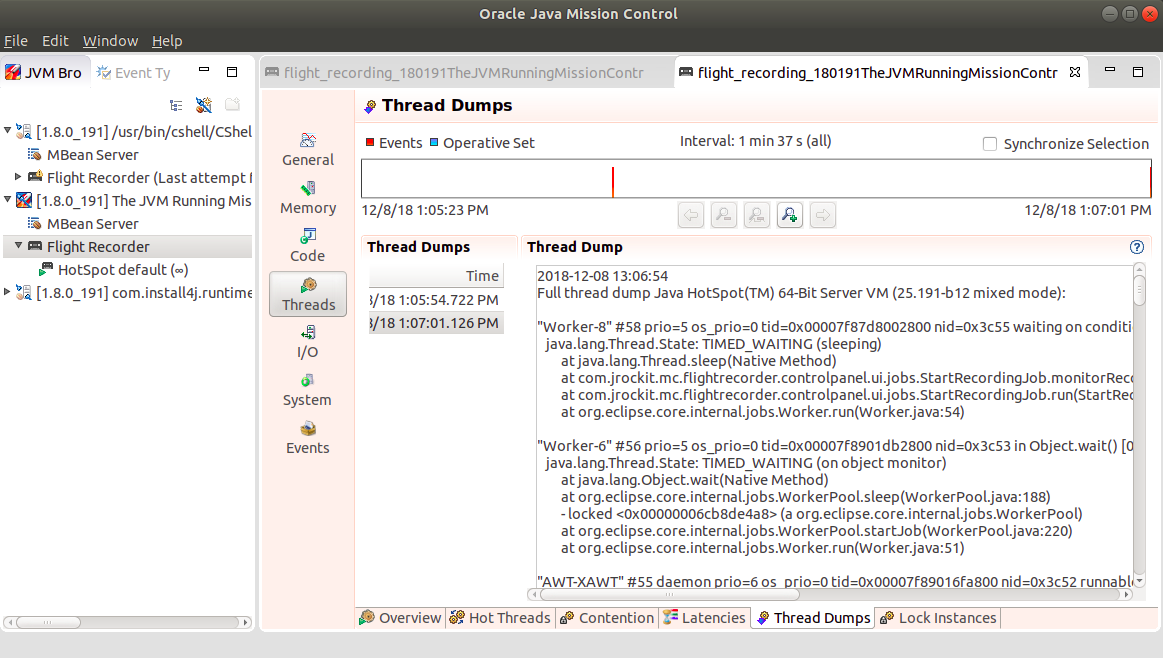This screenshot has width=1163, height=658.
Task: Zoom in the time range
Action: pos(790,215)
